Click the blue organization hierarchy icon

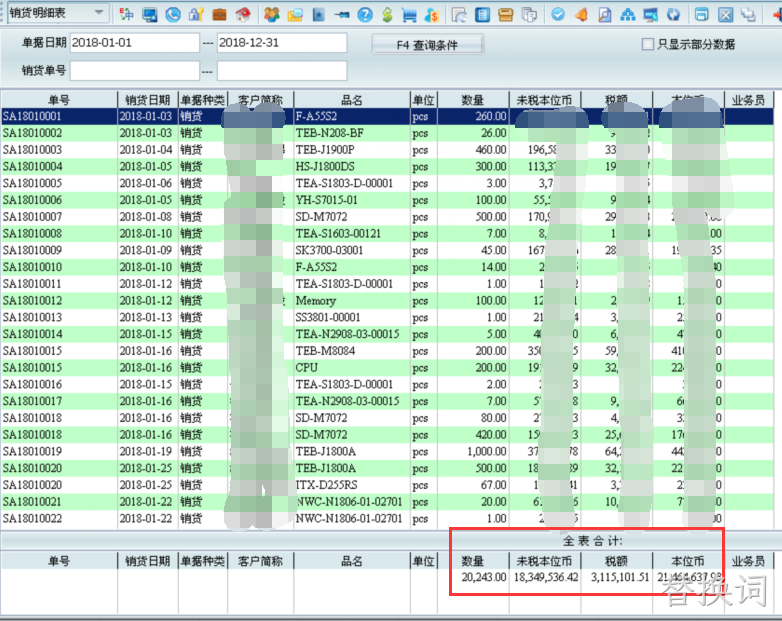[x=627, y=15]
